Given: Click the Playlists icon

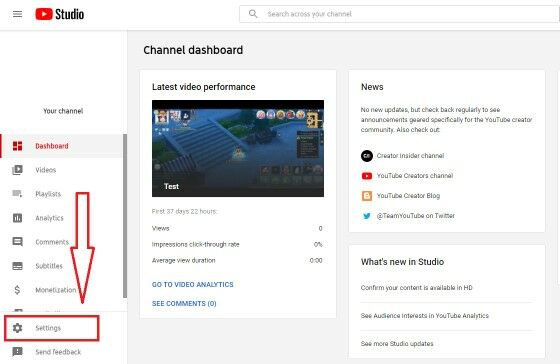Looking at the screenshot, I should (18, 194).
